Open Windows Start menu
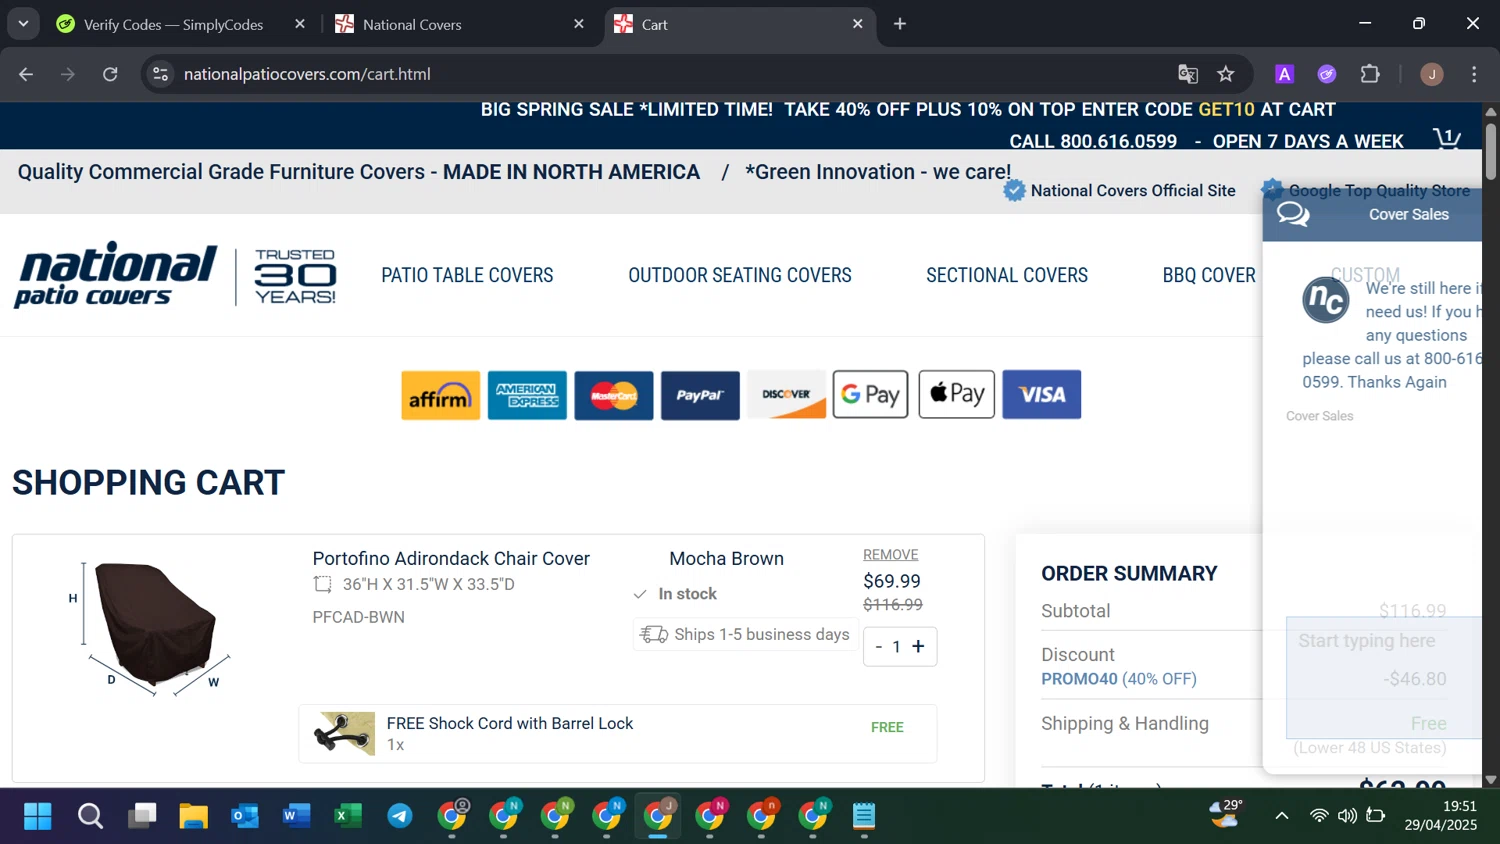 coord(38,816)
